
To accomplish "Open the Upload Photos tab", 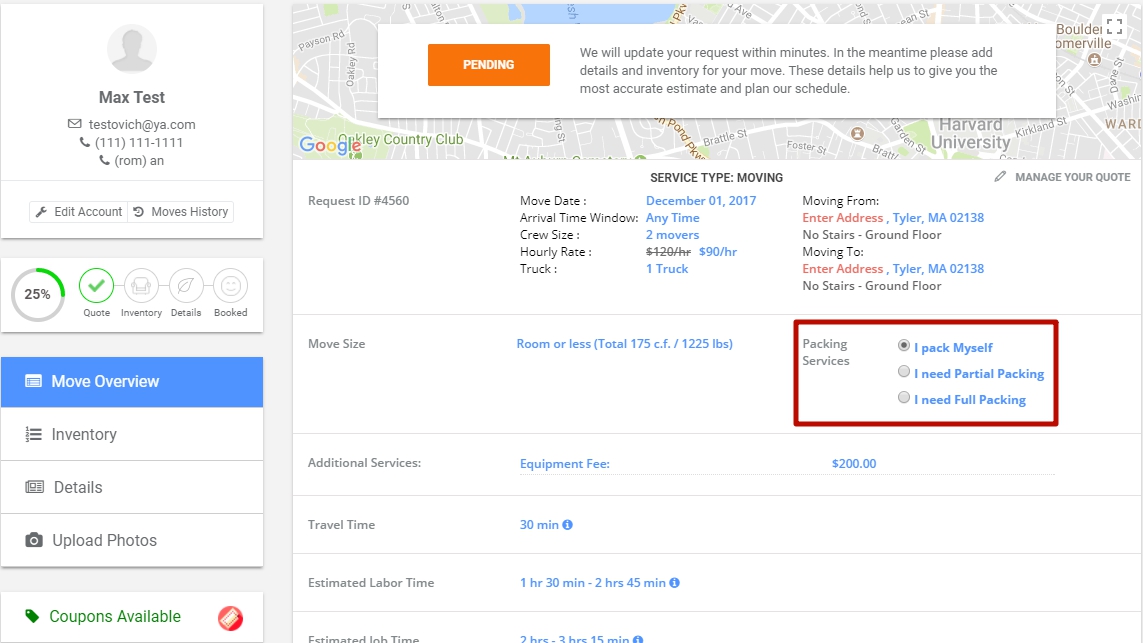I will pyautogui.click(x=132, y=540).
